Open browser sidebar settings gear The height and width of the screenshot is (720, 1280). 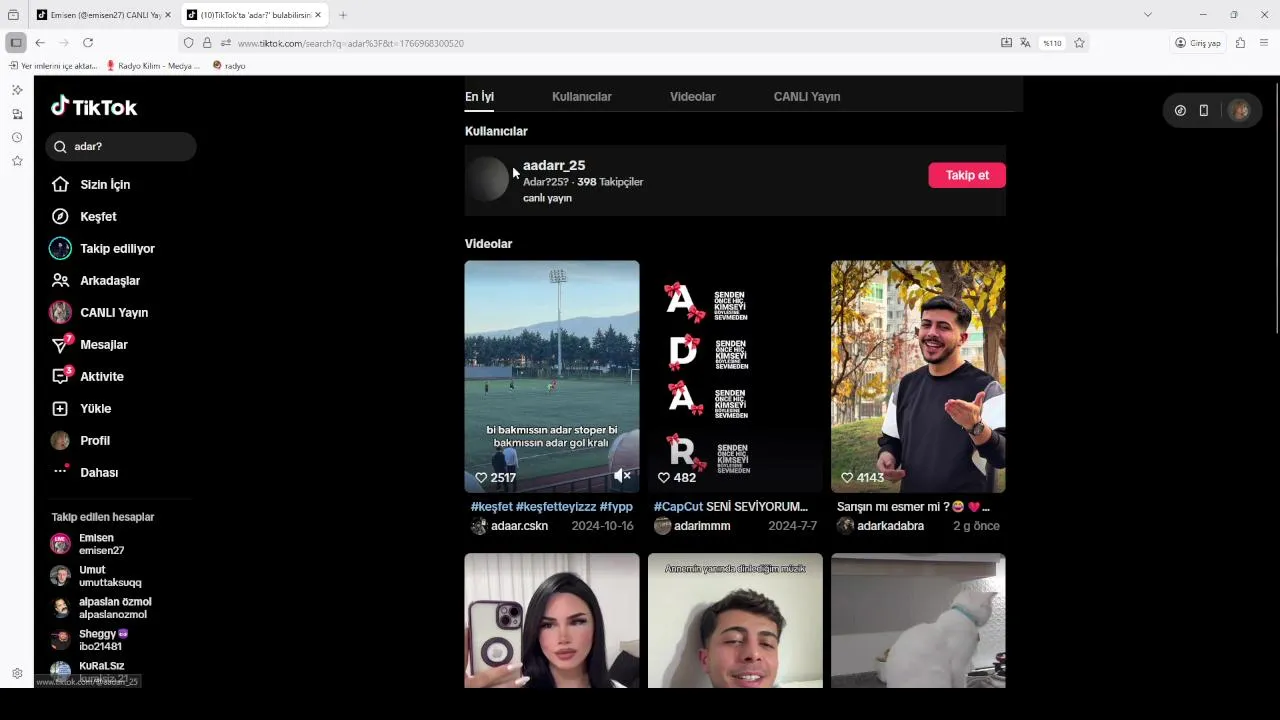[x=17, y=674]
